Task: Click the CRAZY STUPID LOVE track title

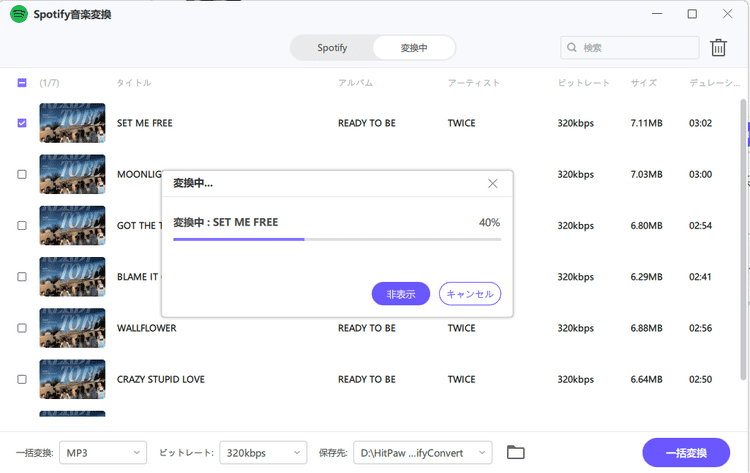Action: pos(161,379)
